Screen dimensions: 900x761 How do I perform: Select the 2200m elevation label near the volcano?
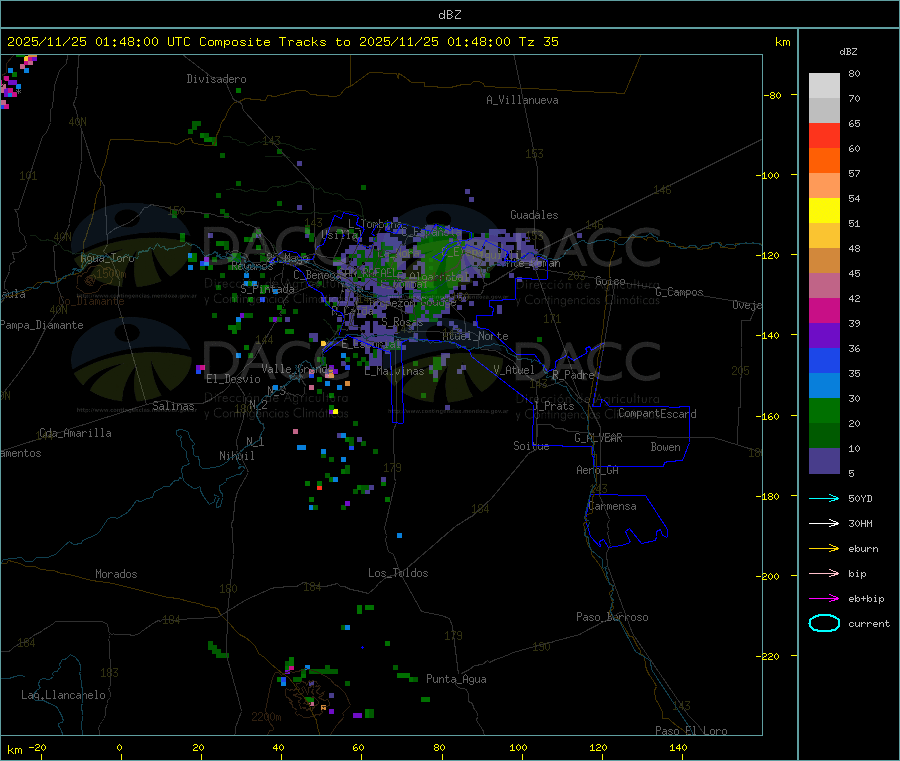[x=266, y=717]
